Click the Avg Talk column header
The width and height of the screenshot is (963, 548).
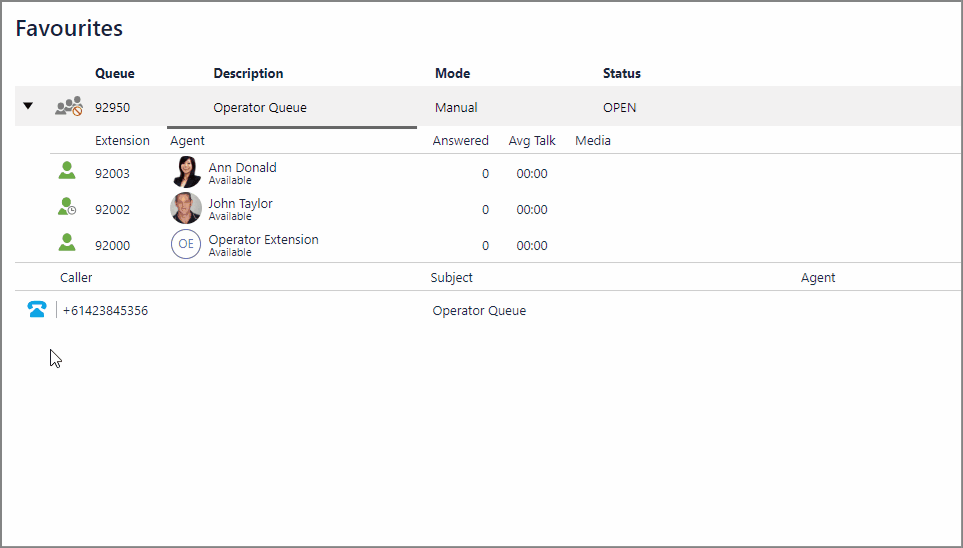[x=532, y=141]
